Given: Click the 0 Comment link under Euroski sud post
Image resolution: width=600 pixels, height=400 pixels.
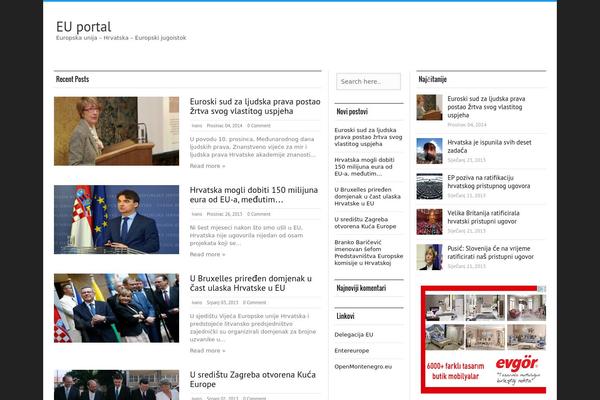Looking at the screenshot, I should tap(259, 126).
